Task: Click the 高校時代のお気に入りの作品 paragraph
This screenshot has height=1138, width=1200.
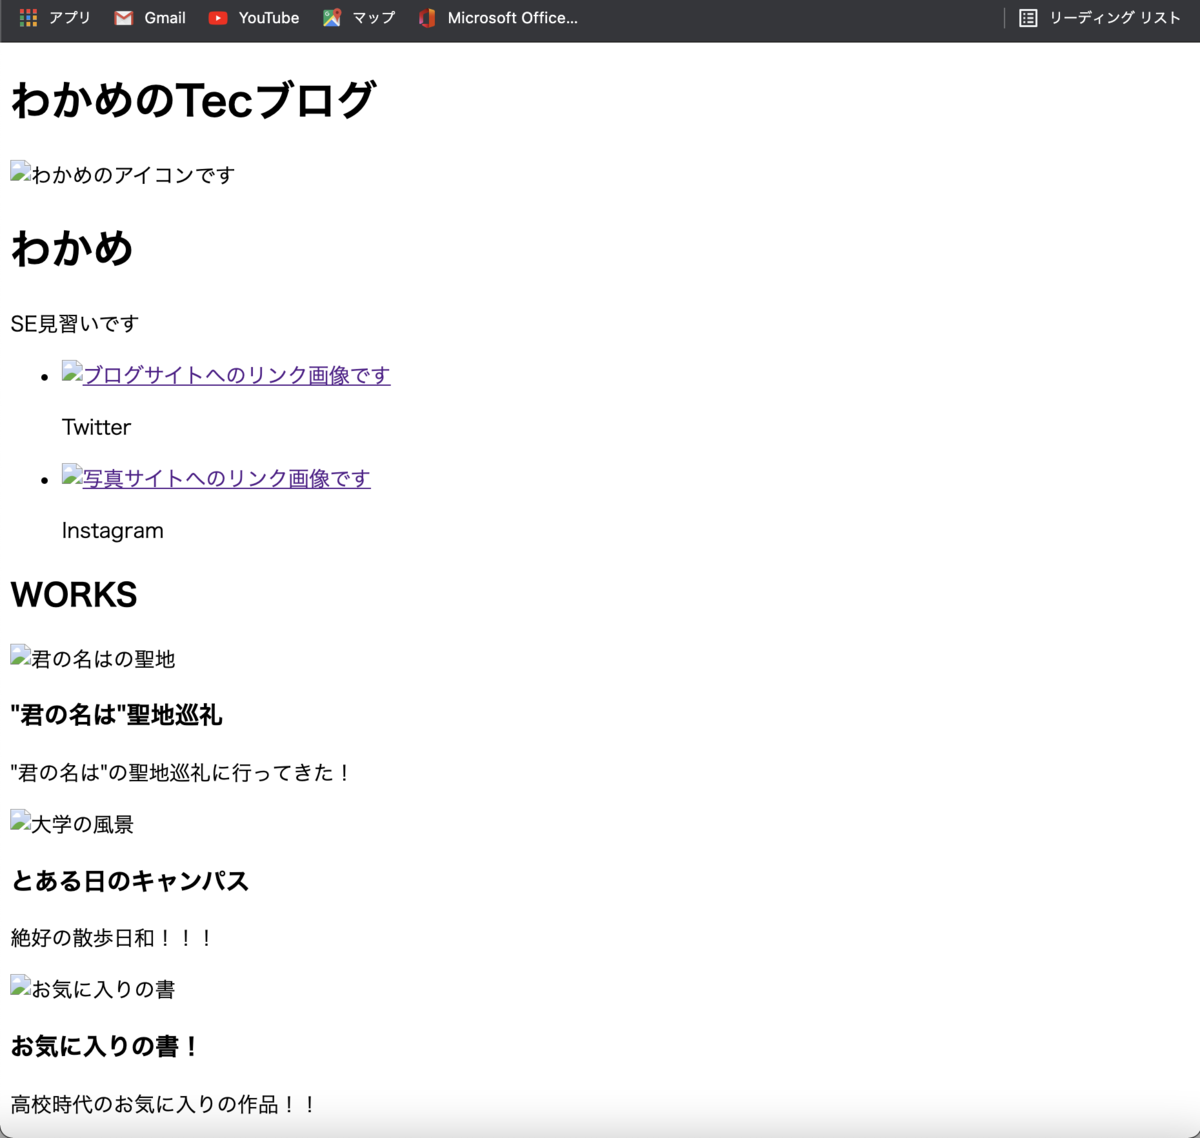Action: pyautogui.click(x=163, y=1103)
